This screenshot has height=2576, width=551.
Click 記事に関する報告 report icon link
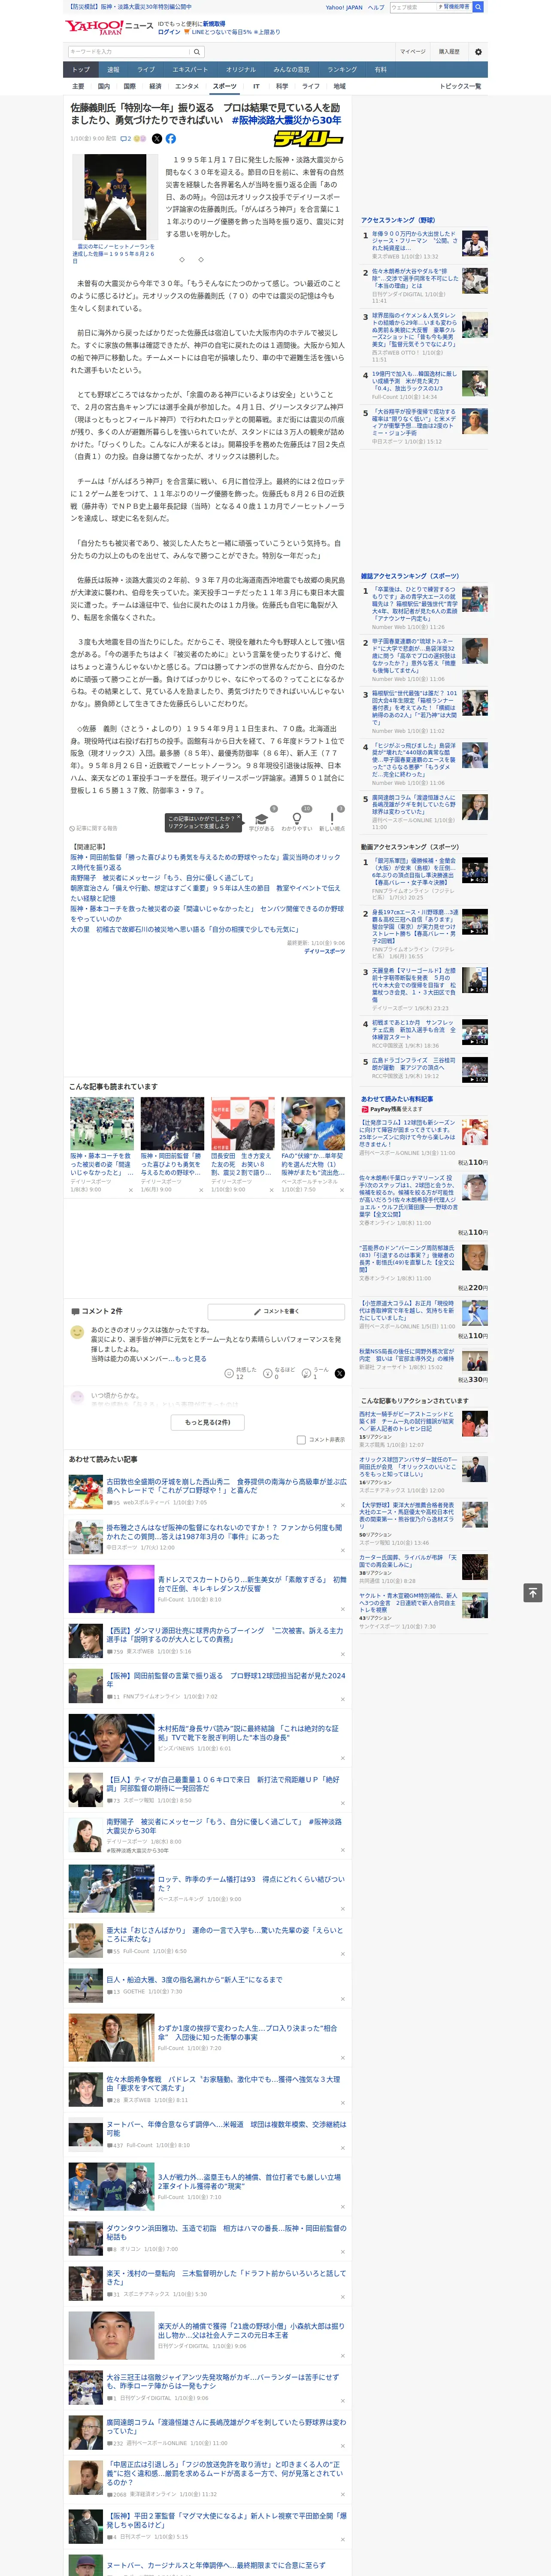94,828
